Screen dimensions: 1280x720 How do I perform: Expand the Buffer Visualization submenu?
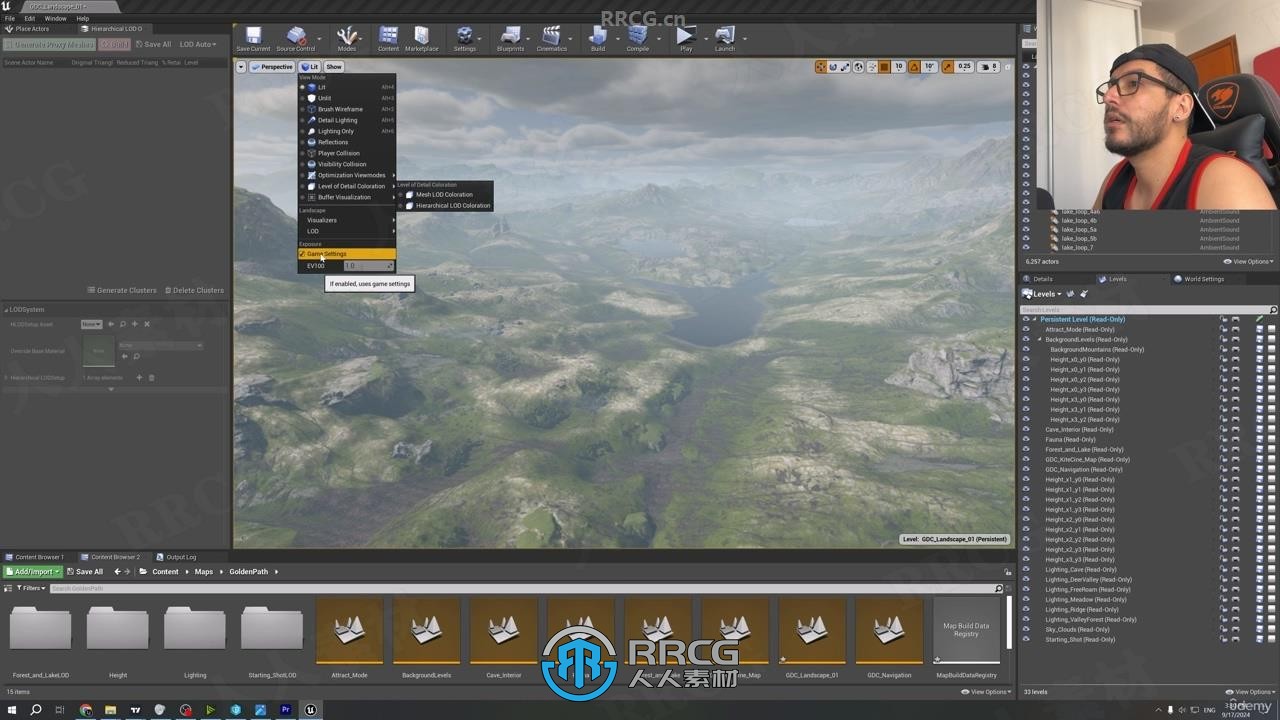pos(347,197)
